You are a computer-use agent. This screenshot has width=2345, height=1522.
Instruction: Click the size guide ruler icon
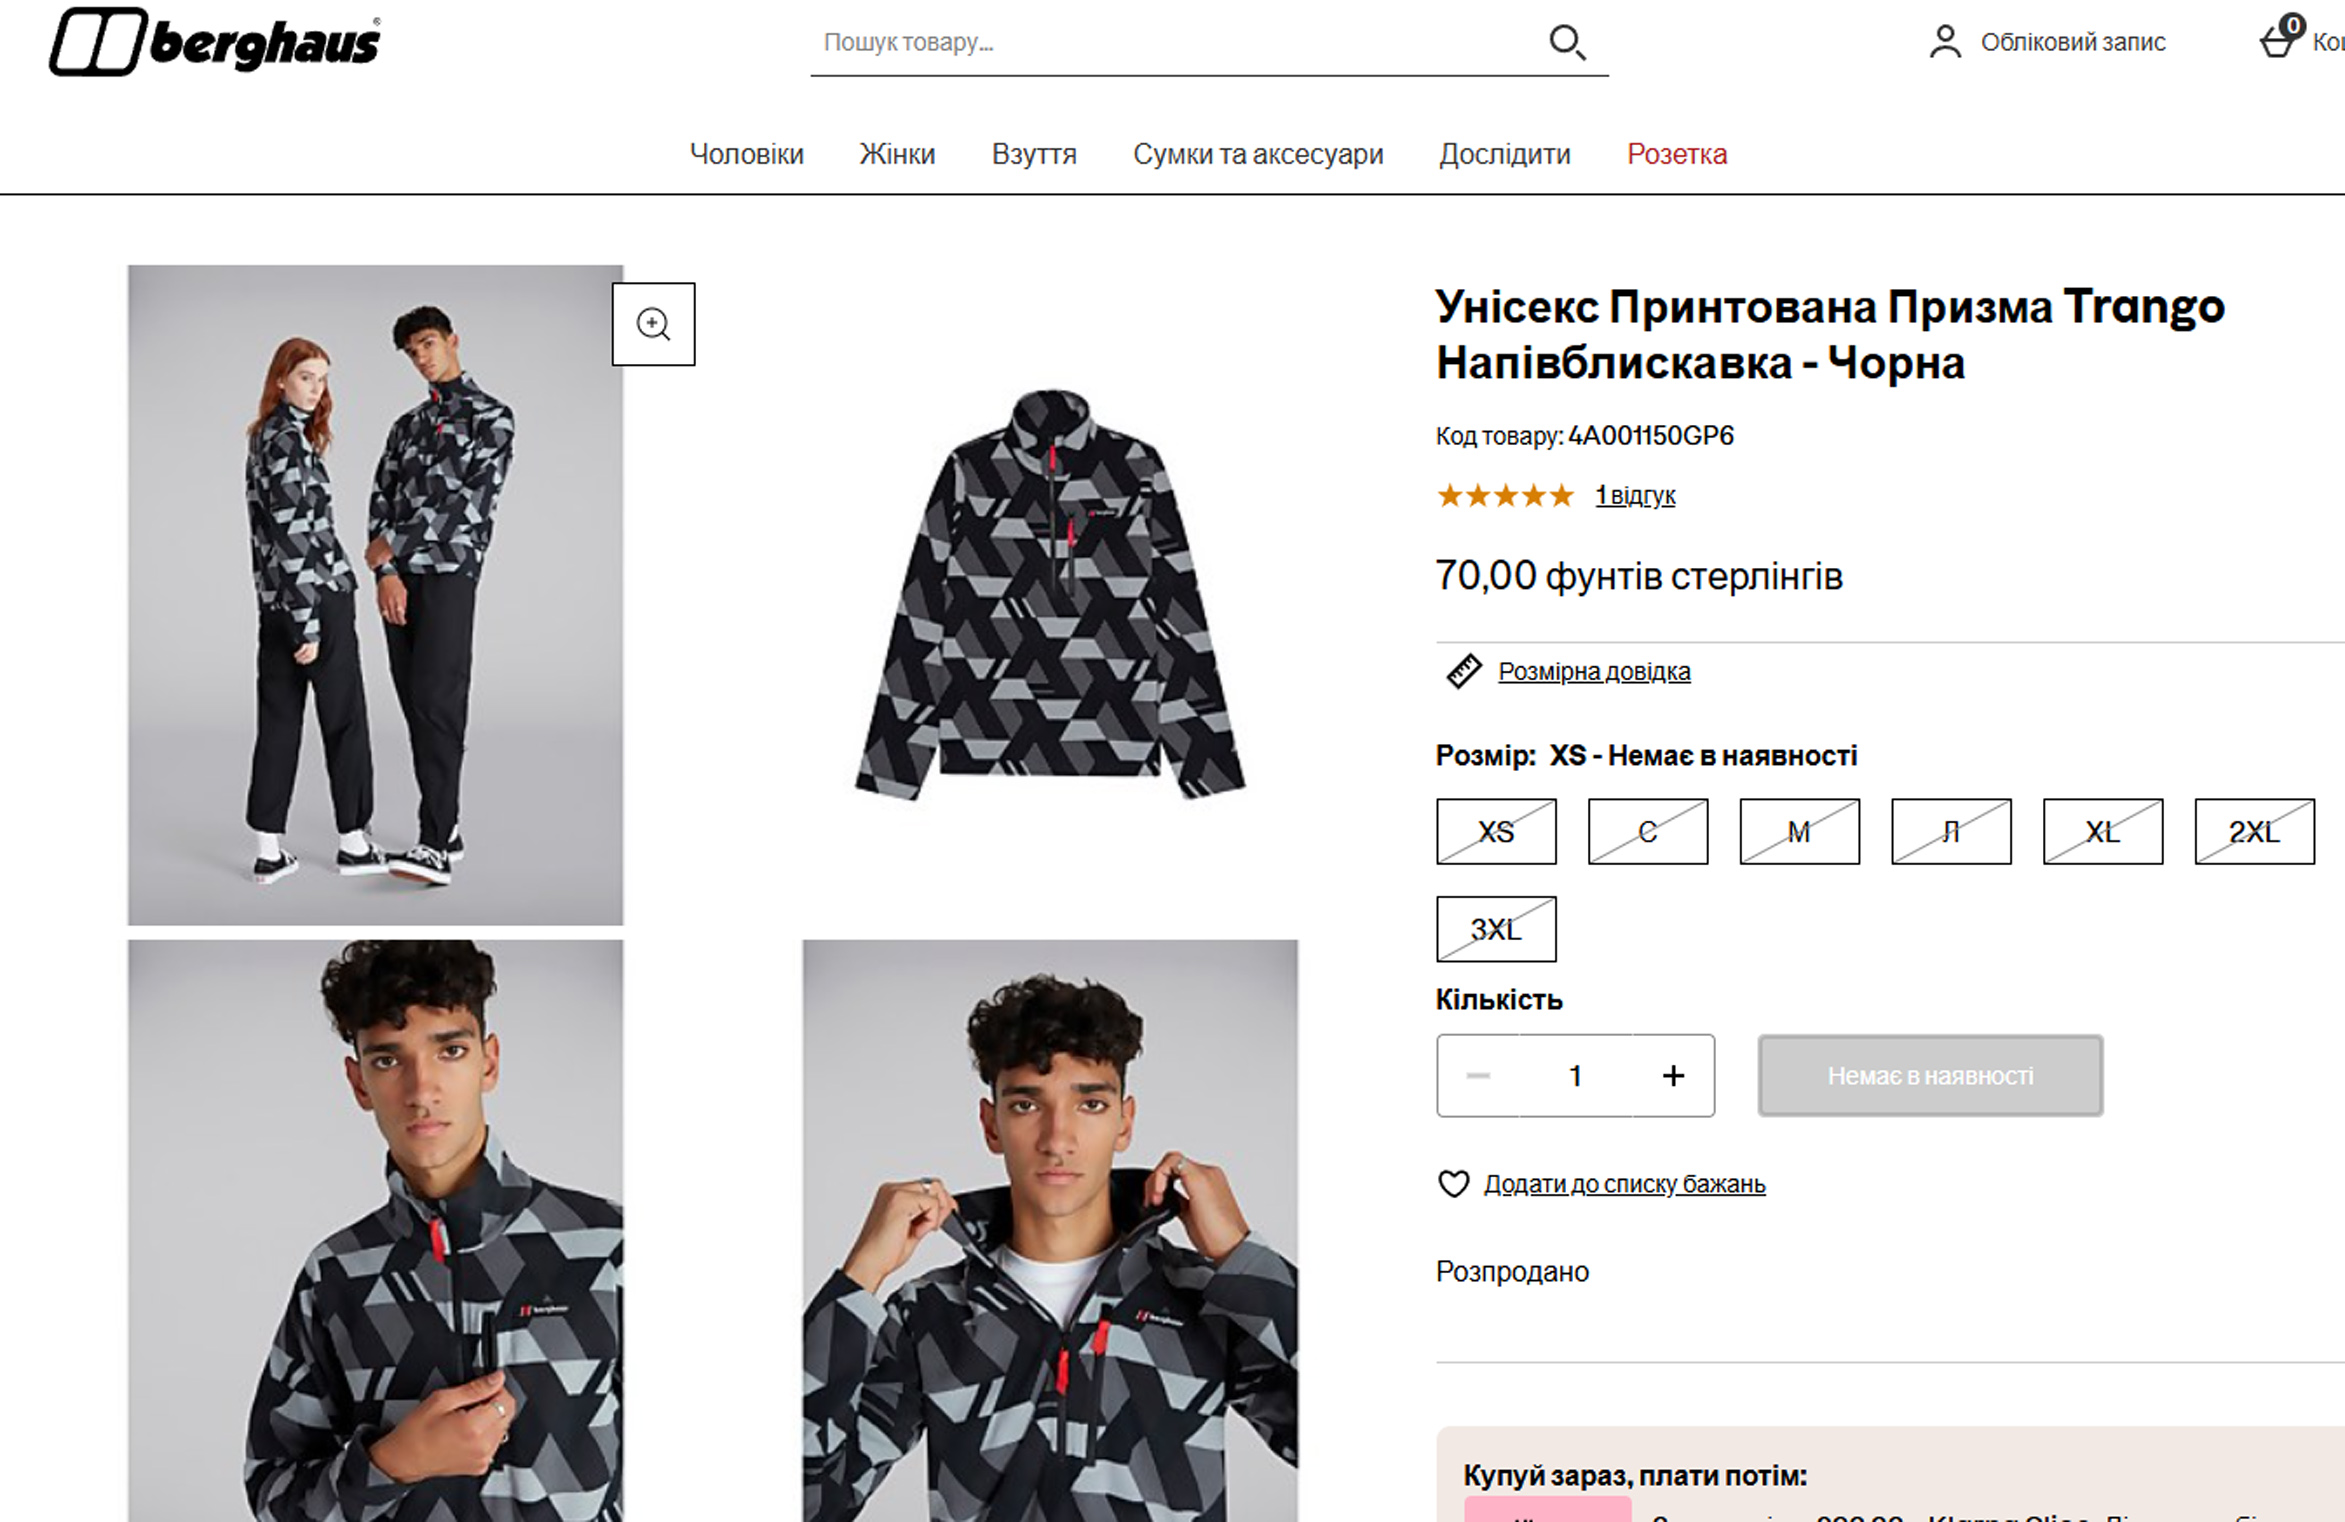[x=1463, y=671]
